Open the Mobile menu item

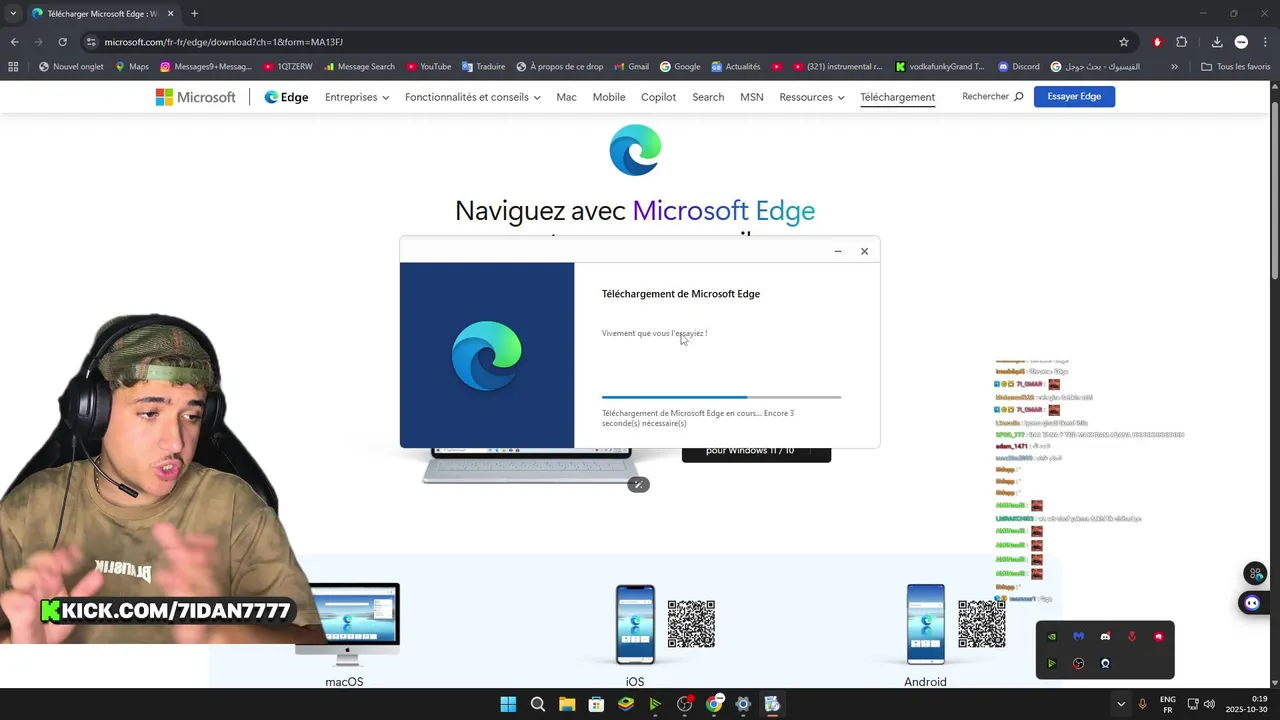(x=609, y=97)
